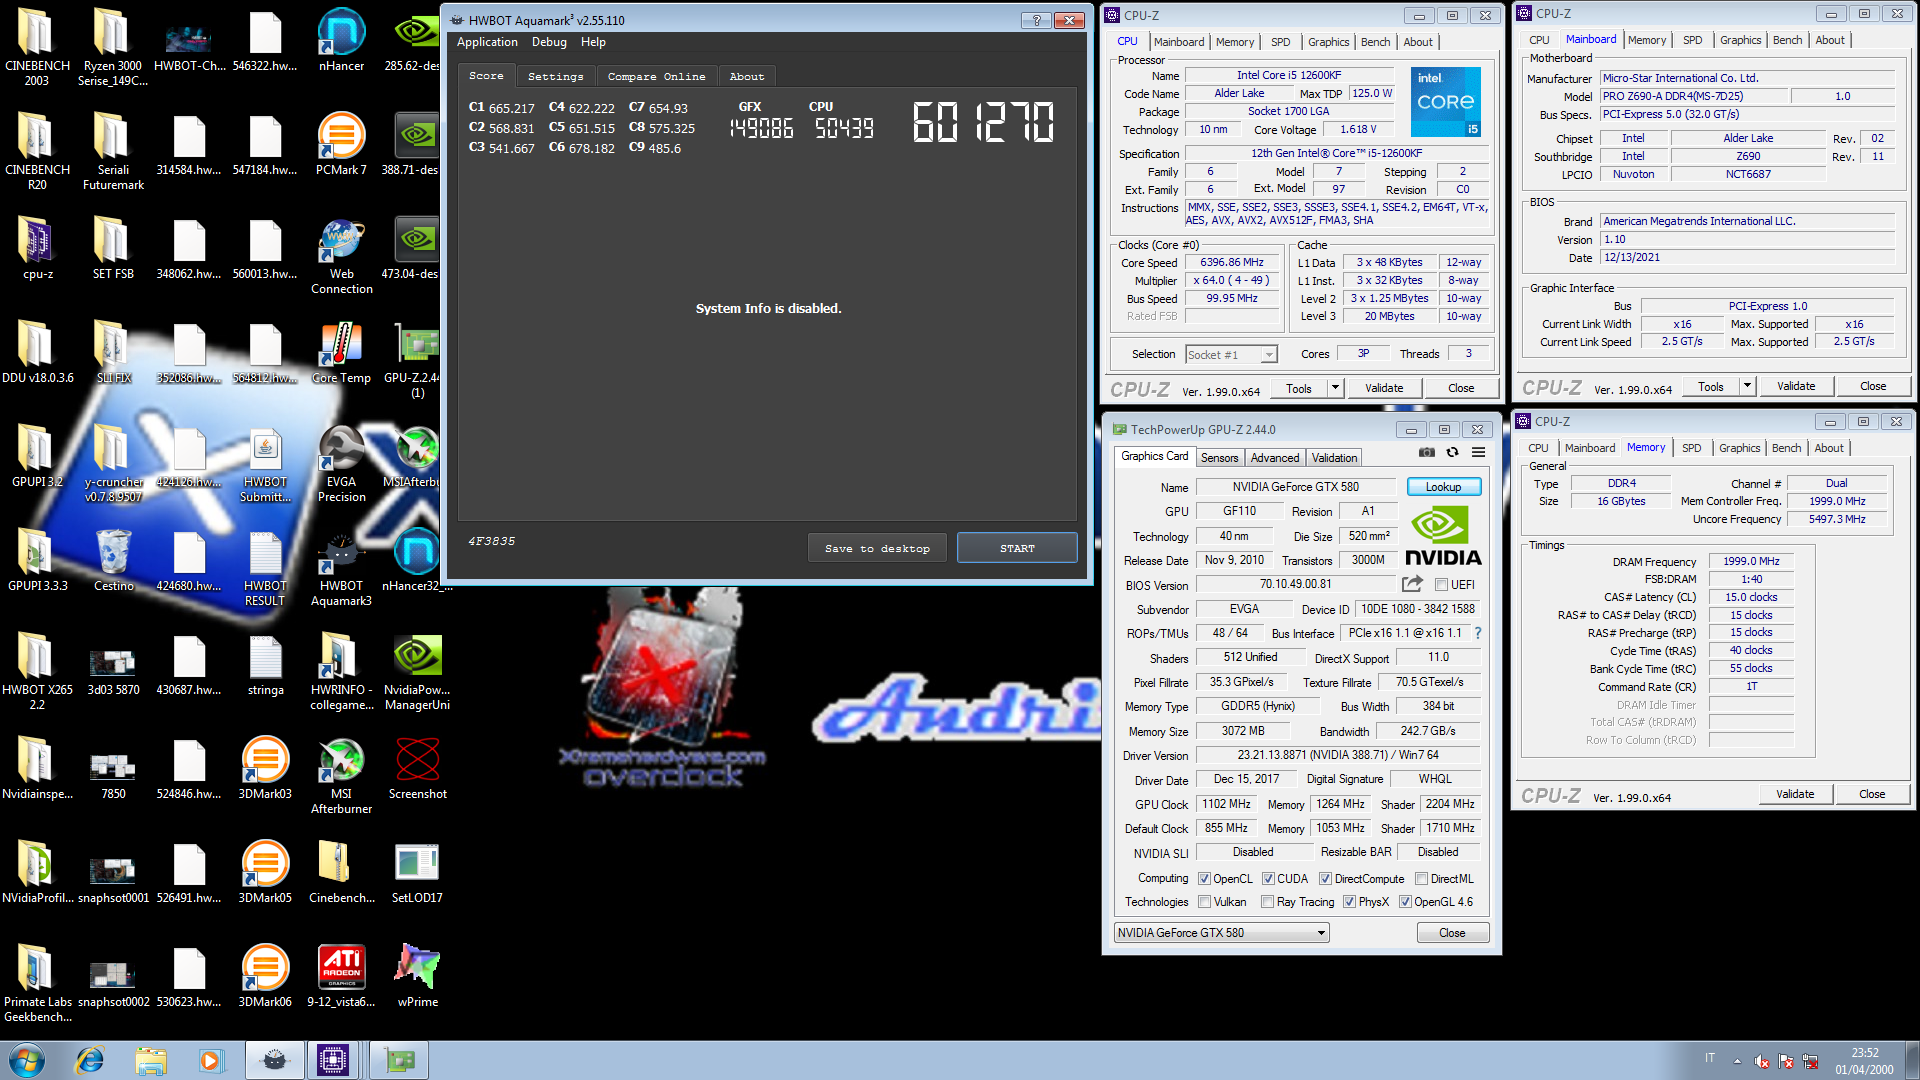Screen dimensions: 1920x1080
Task: Open Help menu in Aquamark
Action: 593,42
